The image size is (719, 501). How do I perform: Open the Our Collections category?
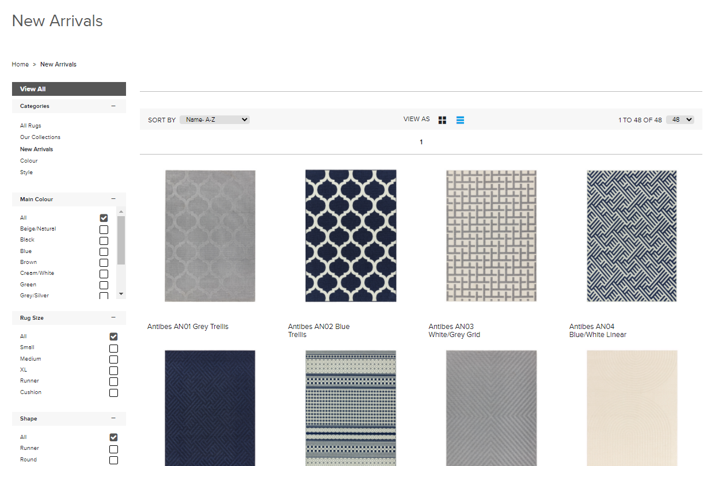(x=40, y=137)
